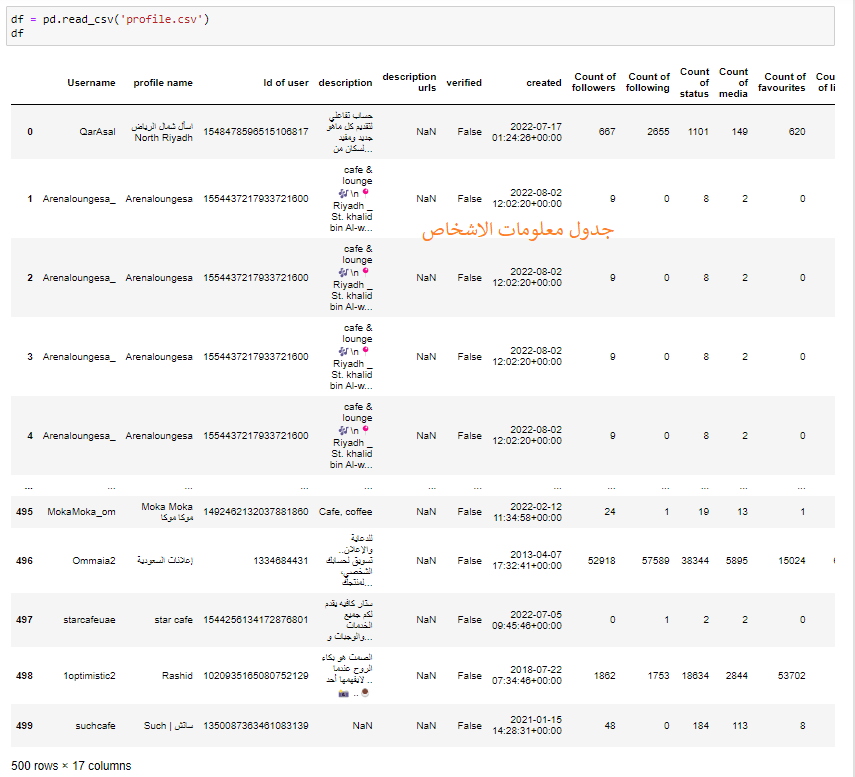The image size is (855, 777).
Task: Click media count 149
Action: pyautogui.click(x=739, y=132)
